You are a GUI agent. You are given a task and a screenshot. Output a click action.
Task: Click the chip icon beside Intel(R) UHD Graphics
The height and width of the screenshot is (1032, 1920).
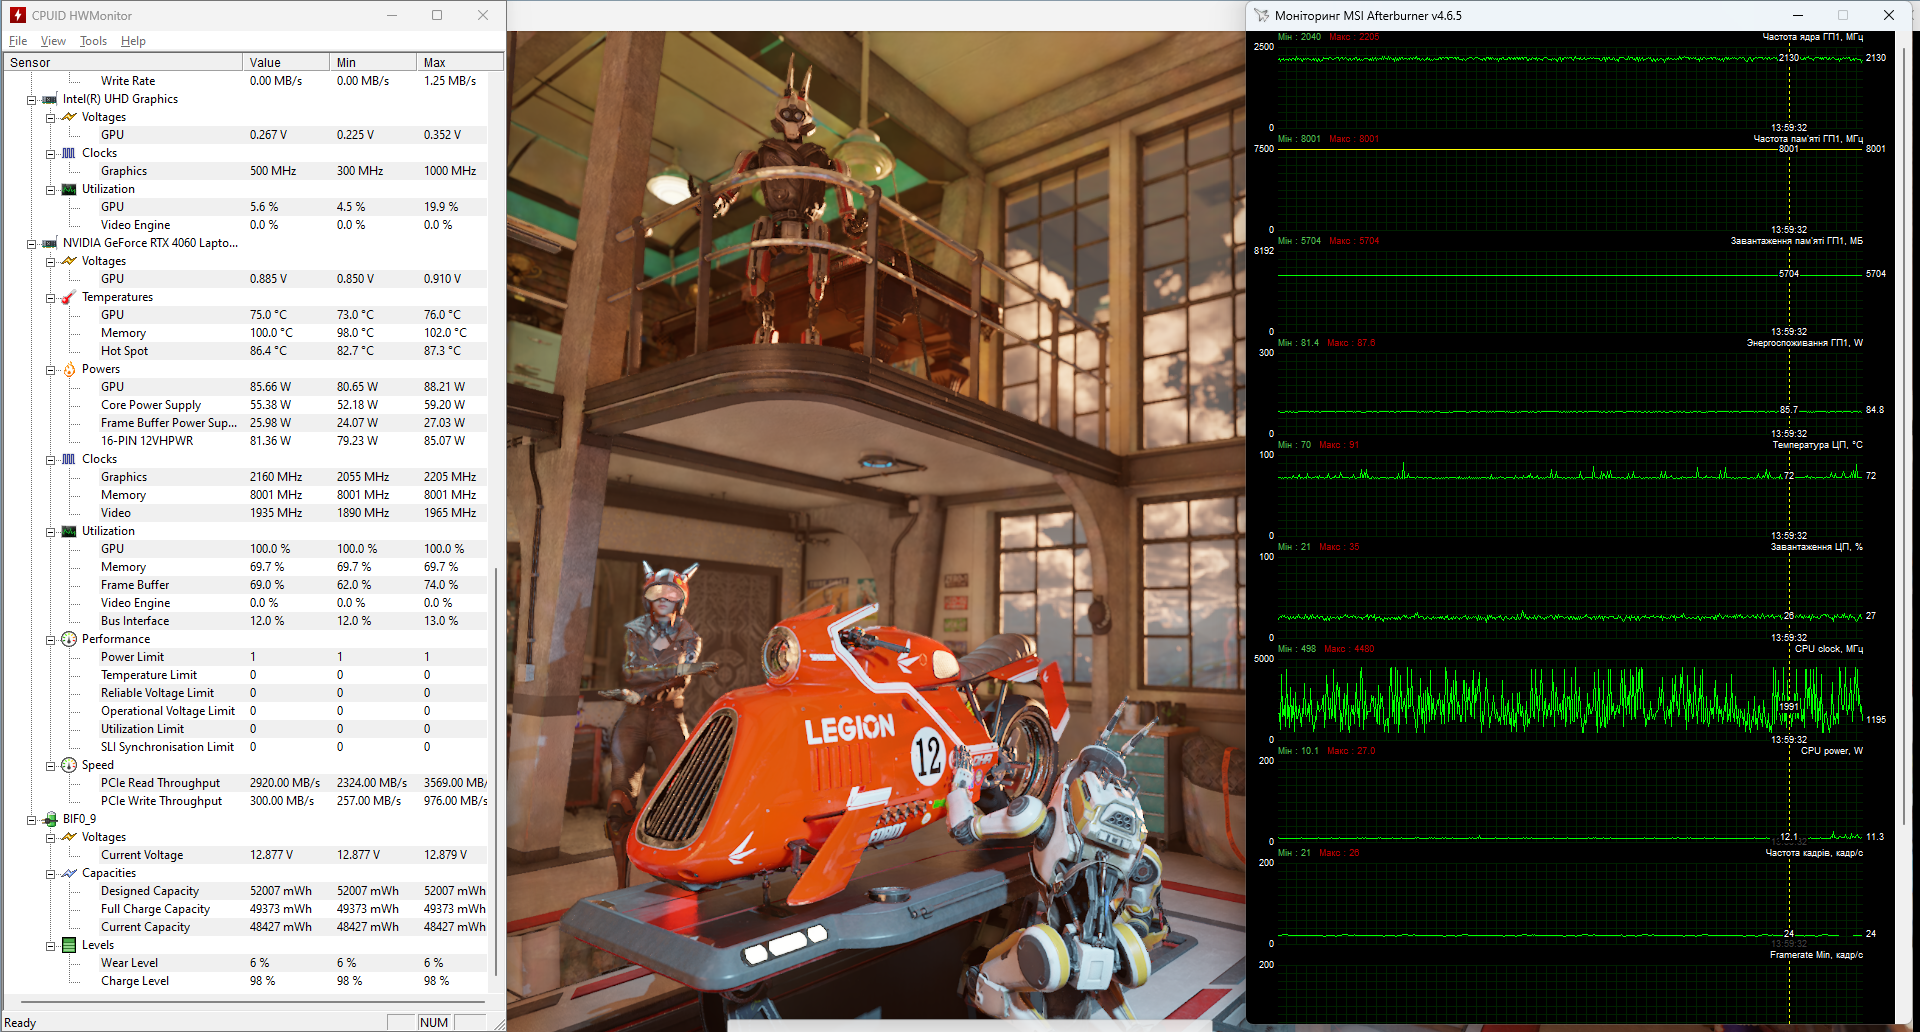50,99
